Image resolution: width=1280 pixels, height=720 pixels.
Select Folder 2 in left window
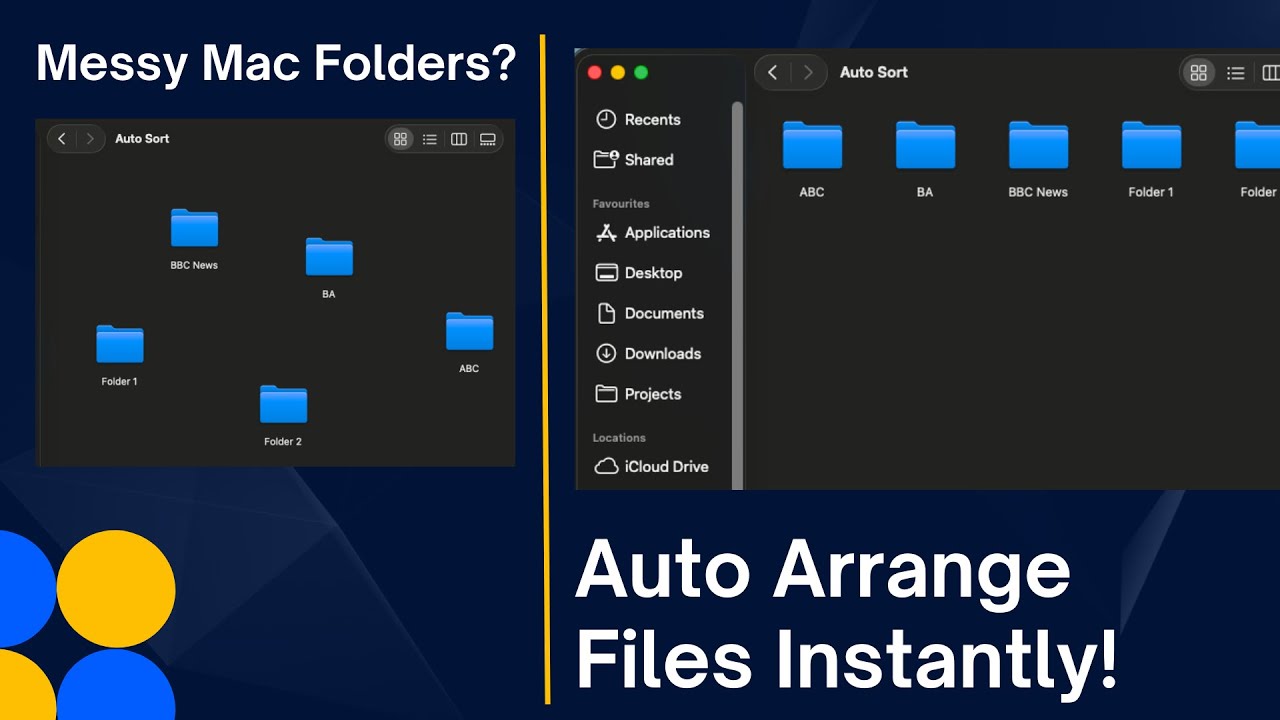283,415
